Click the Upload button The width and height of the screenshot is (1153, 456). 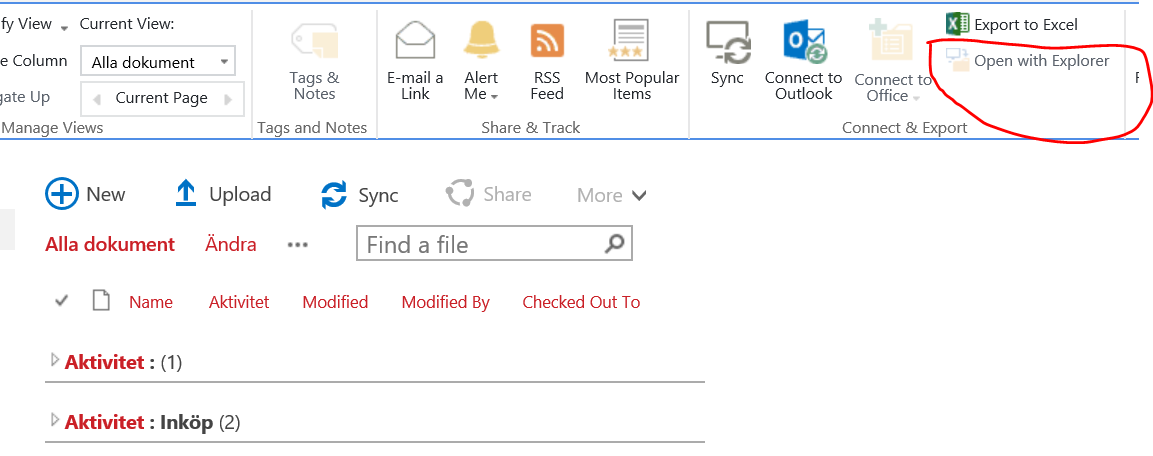tap(223, 194)
